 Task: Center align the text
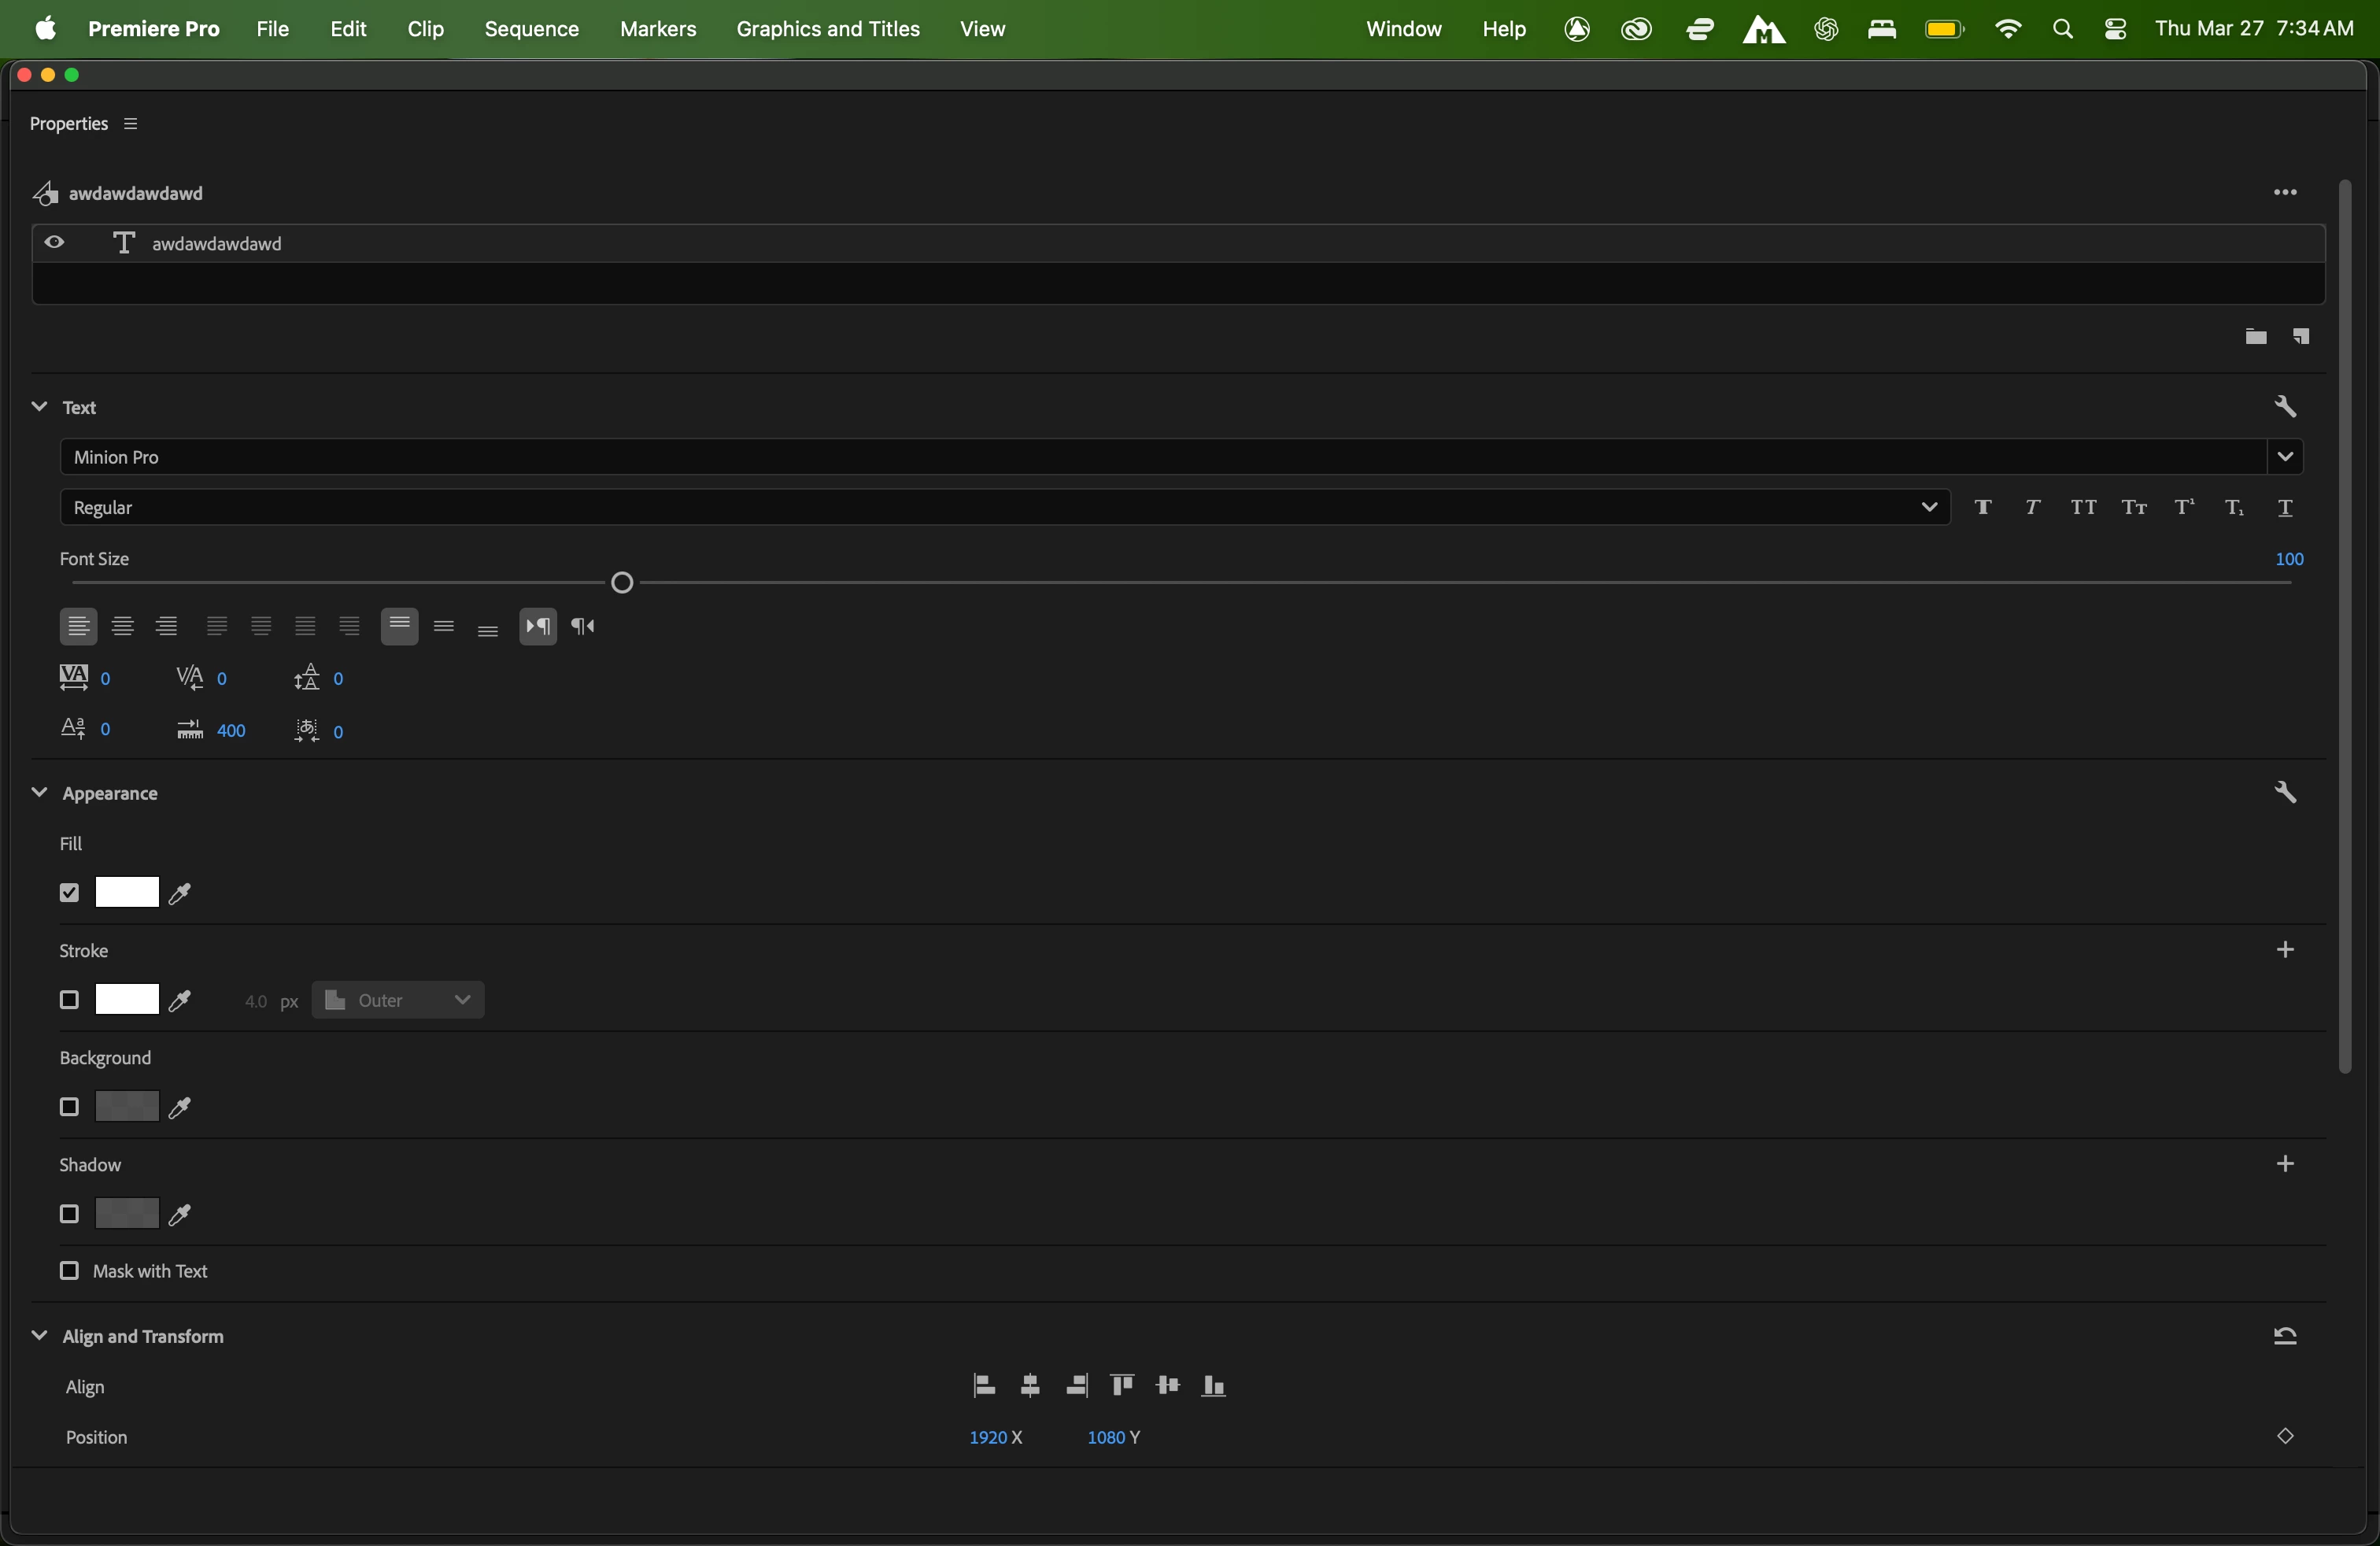(x=123, y=627)
